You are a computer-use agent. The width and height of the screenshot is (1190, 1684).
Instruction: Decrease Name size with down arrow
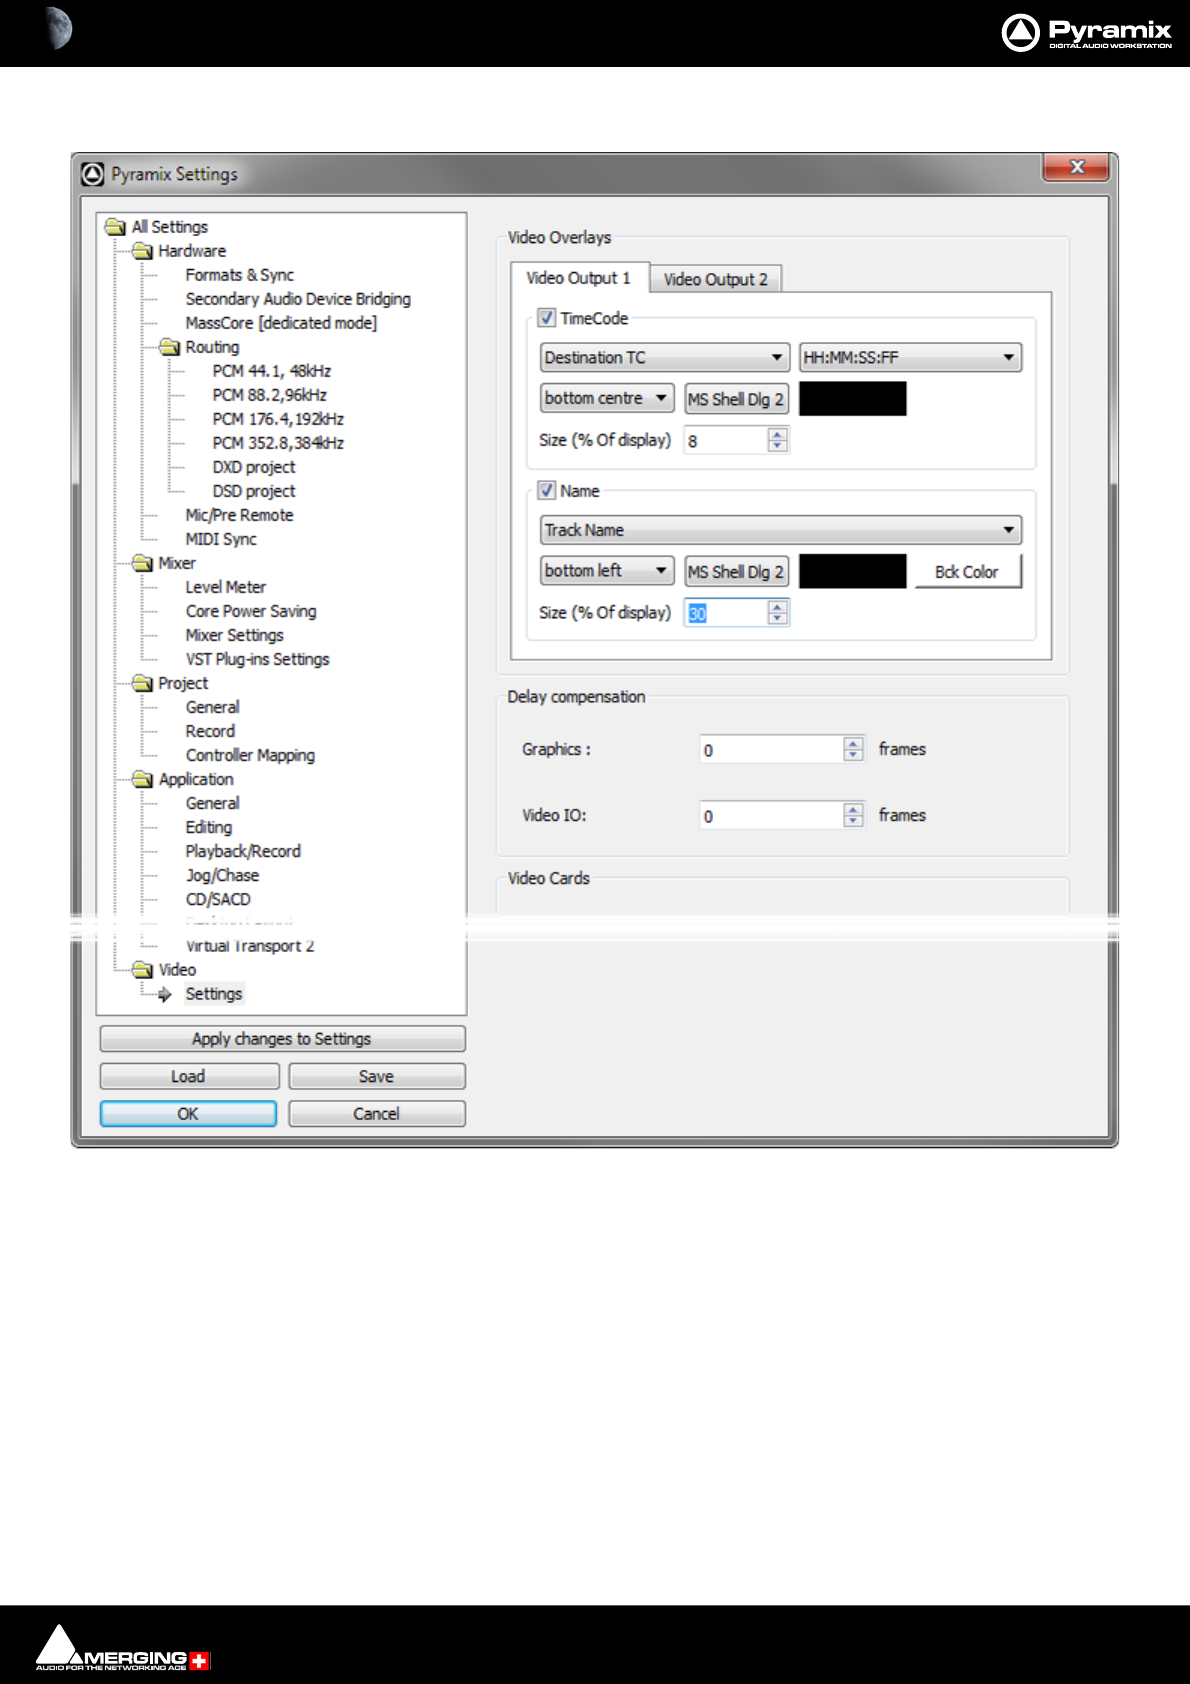click(x=778, y=619)
